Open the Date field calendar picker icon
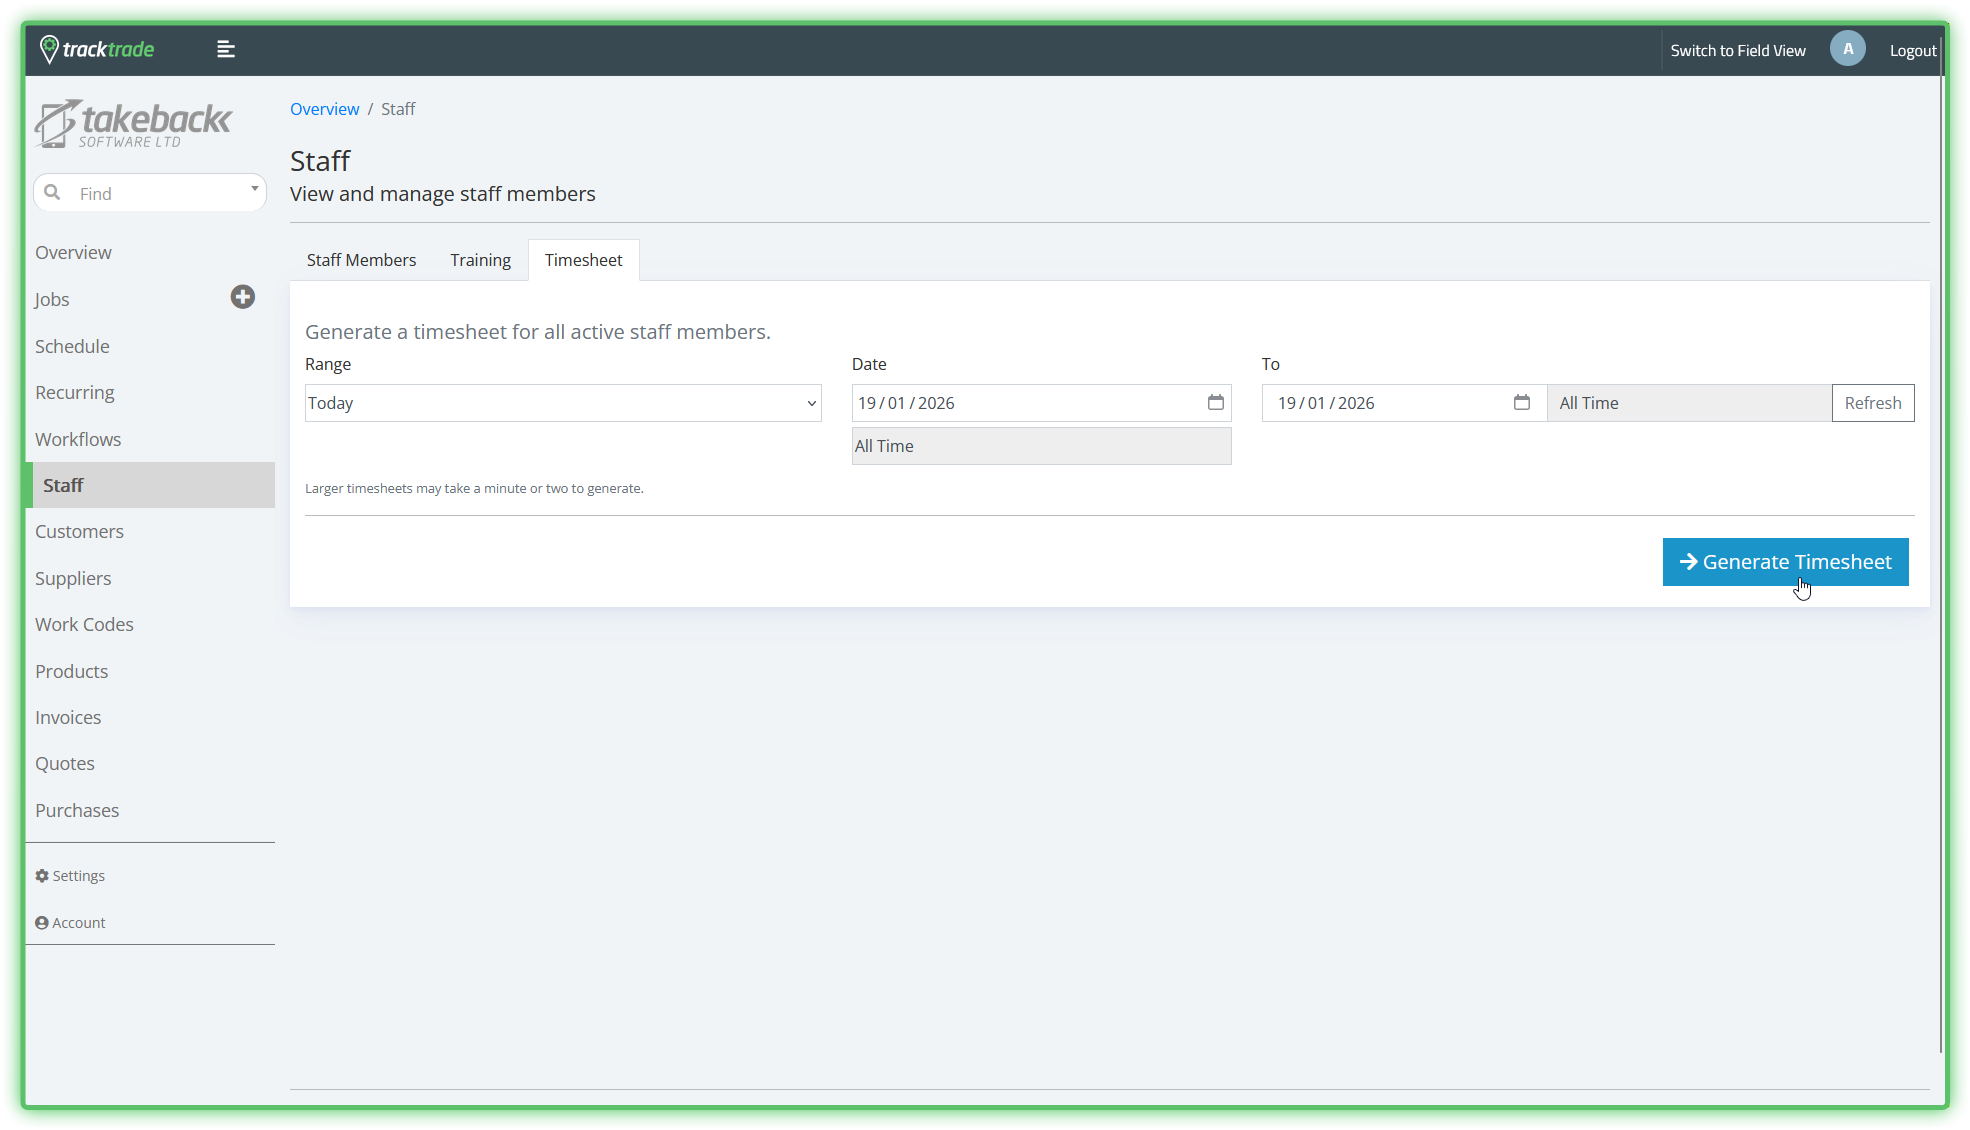The image size is (1970, 1130). (x=1215, y=402)
